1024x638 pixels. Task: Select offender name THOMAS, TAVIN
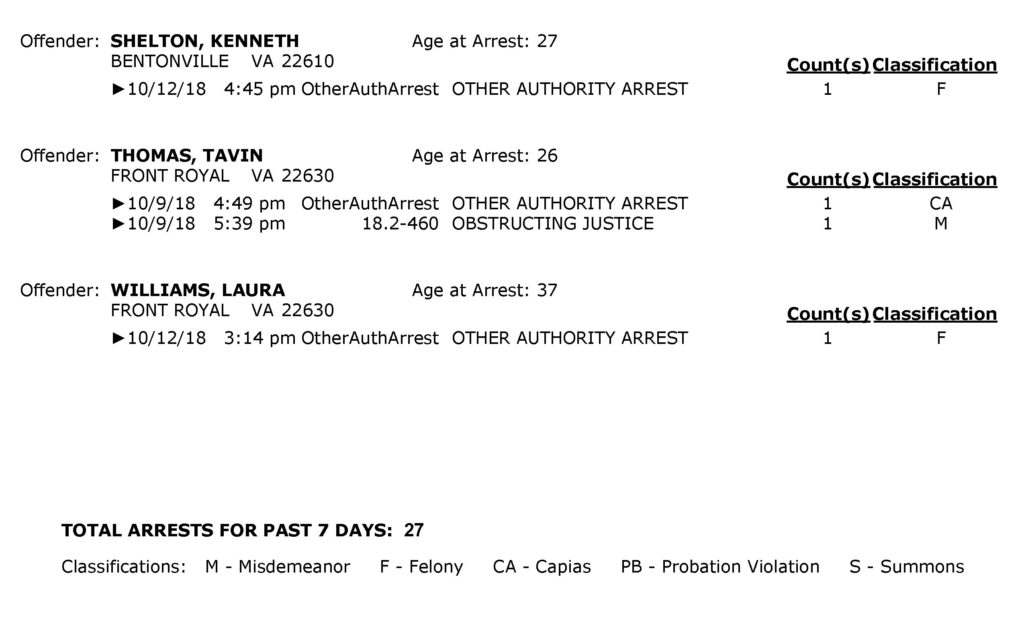coord(187,156)
